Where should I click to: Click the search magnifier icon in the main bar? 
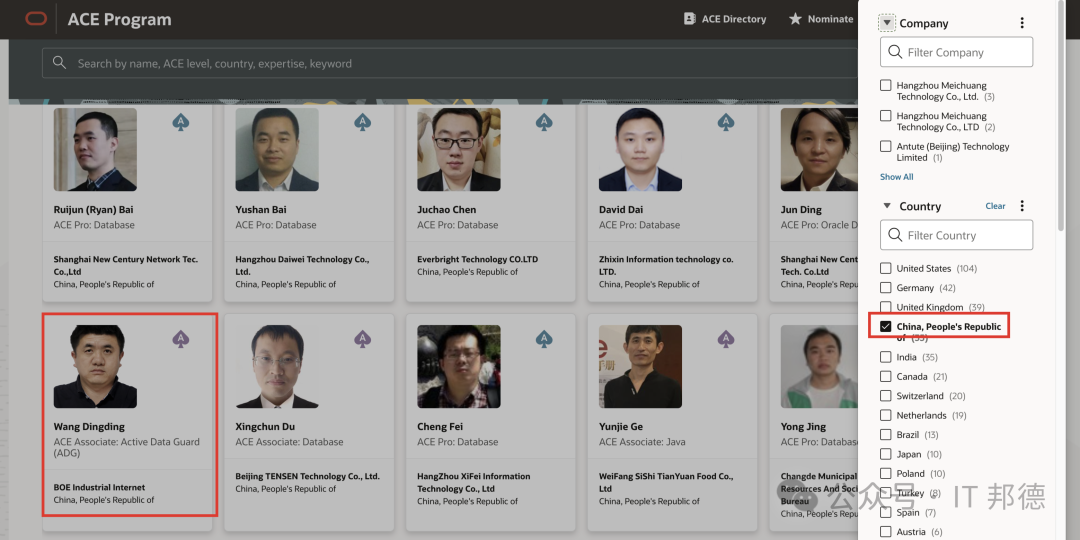tap(59, 63)
